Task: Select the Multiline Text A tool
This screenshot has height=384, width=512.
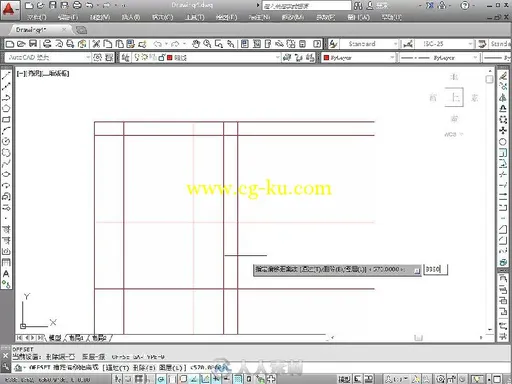Action: (6, 274)
